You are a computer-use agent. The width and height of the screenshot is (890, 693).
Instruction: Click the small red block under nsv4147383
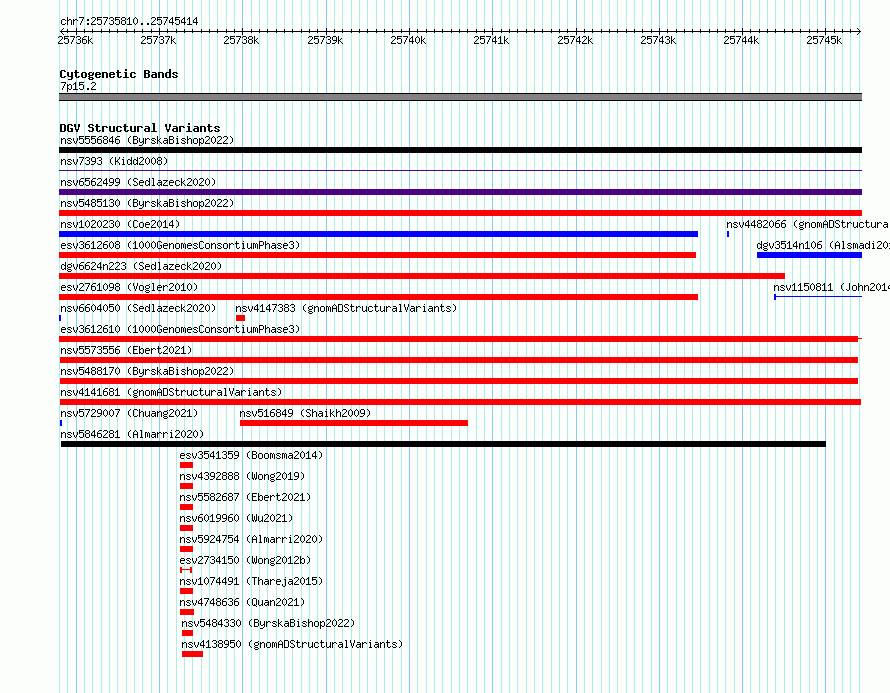pyautogui.click(x=241, y=318)
